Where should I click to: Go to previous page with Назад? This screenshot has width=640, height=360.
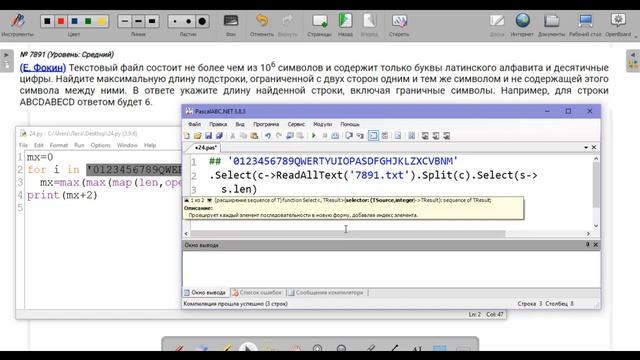click(345, 24)
